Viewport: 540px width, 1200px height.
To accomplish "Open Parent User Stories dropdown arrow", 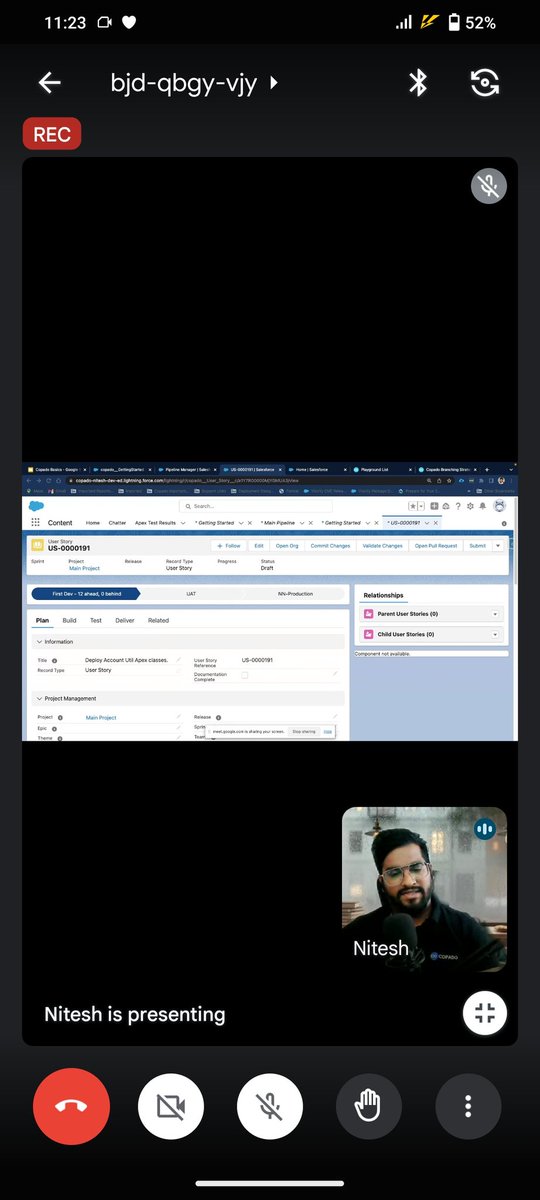I will [x=496, y=614].
